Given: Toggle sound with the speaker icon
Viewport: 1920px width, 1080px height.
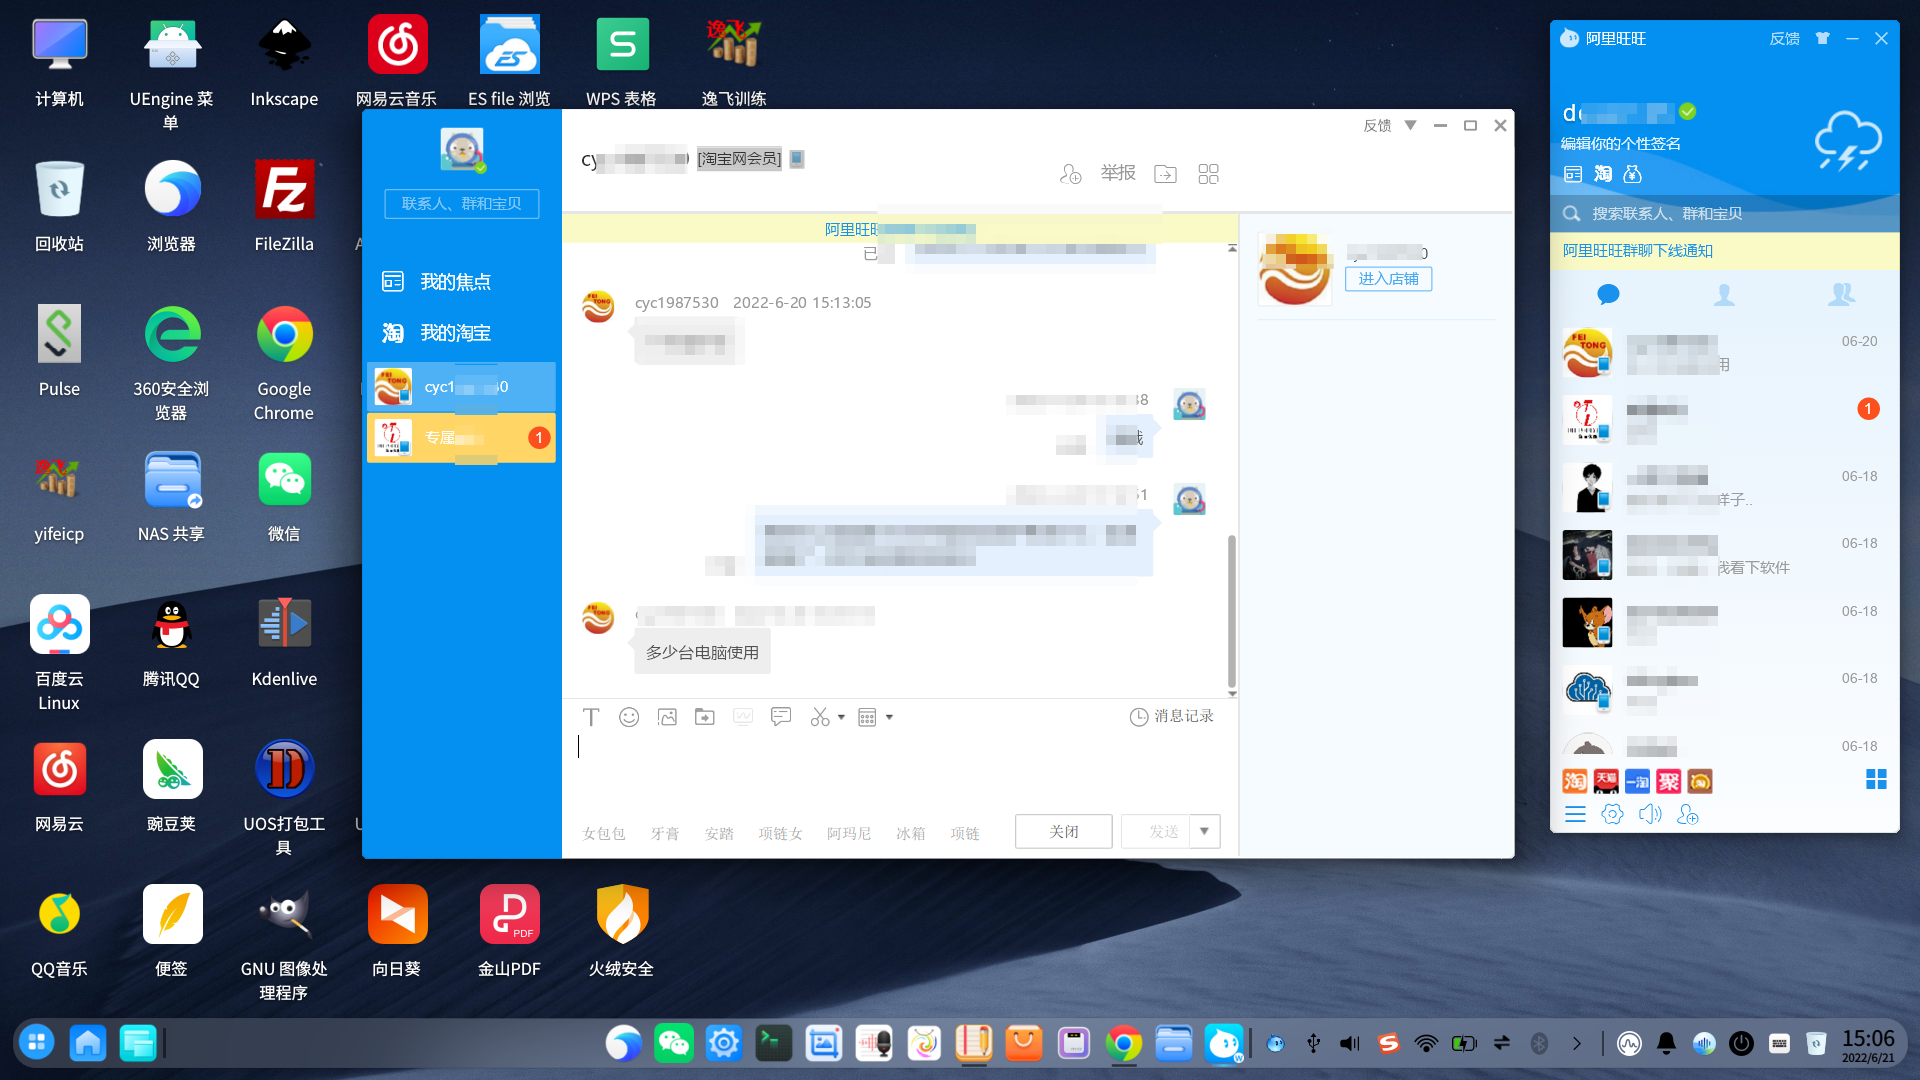Looking at the screenshot, I should coord(1650,814).
